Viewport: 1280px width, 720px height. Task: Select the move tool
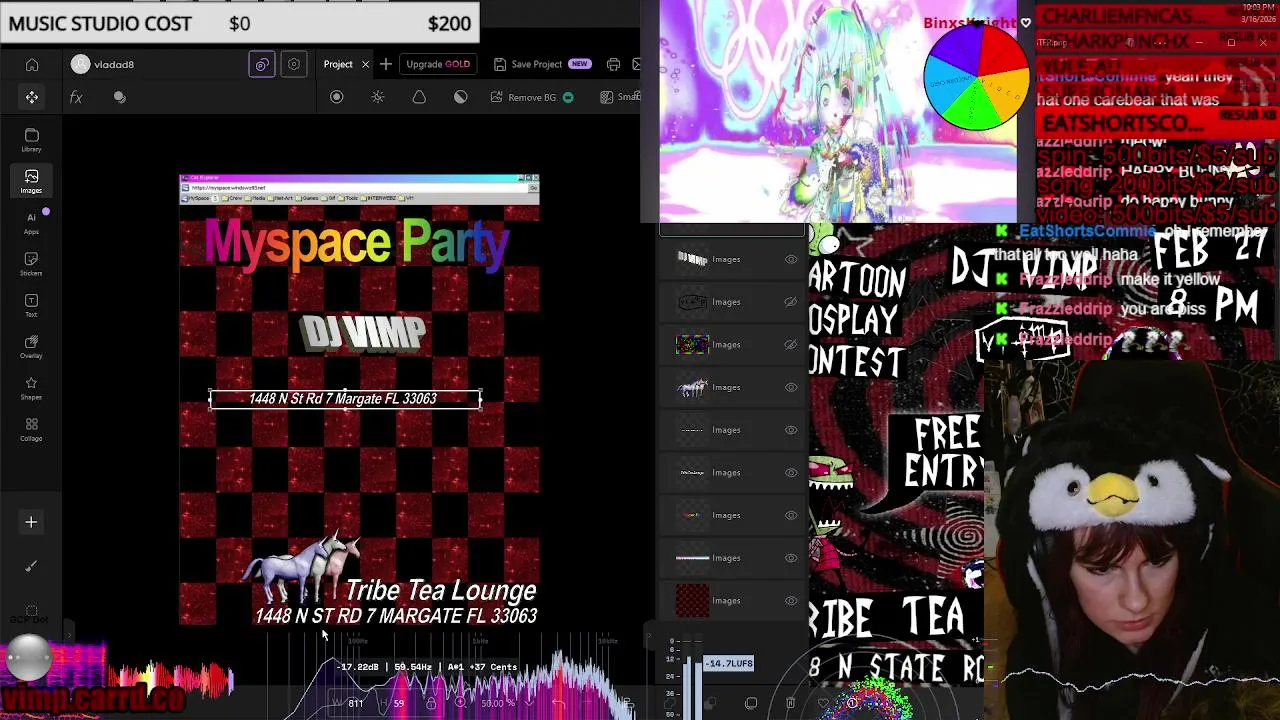tap(32, 97)
